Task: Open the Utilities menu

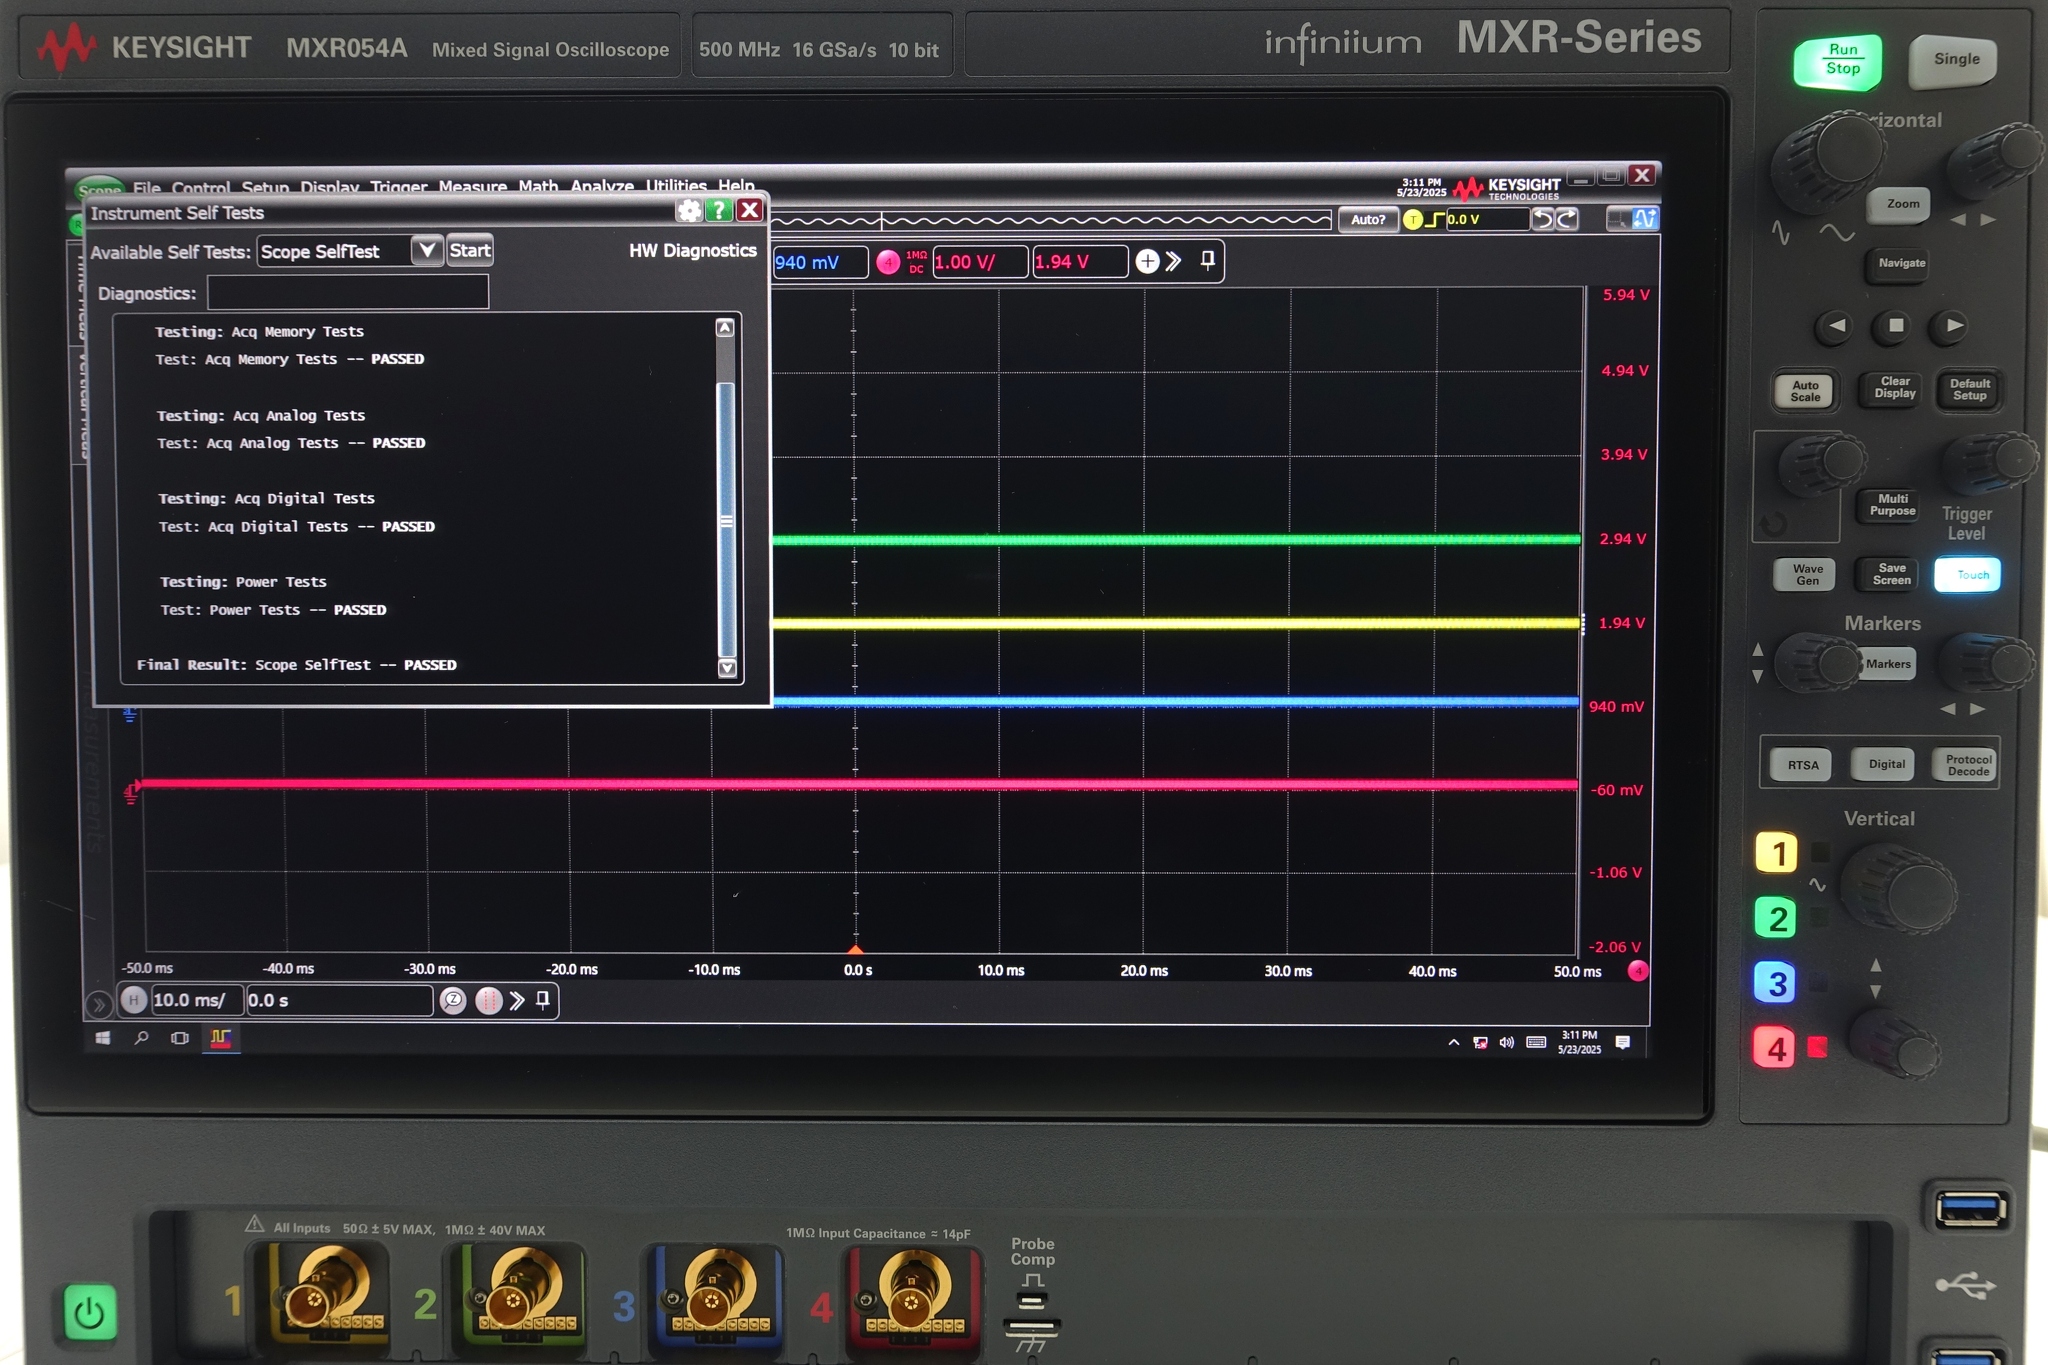Action: (x=676, y=186)
